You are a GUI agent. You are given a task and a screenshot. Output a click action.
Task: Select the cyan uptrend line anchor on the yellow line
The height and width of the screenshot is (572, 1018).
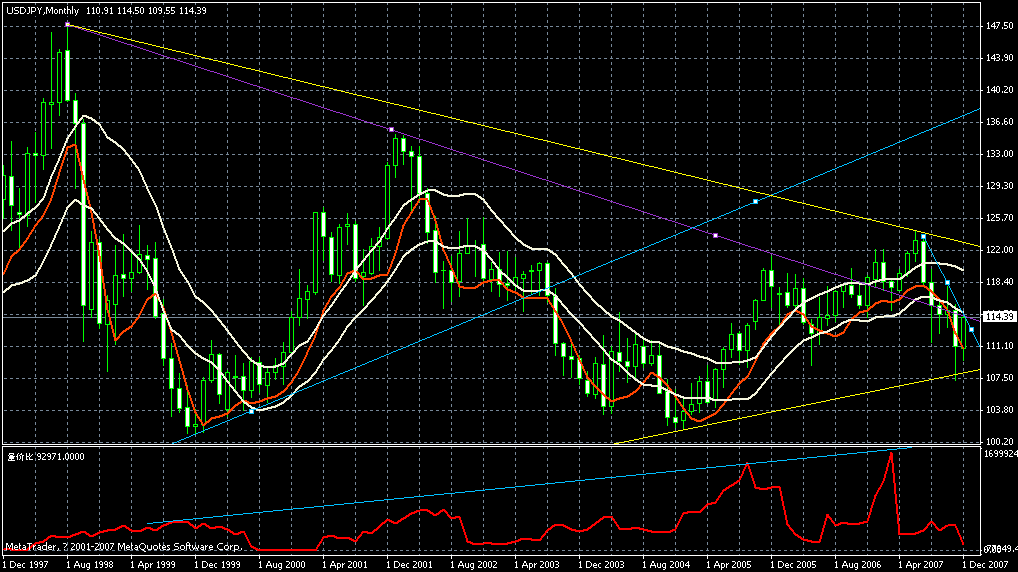(x=756, y=202)
